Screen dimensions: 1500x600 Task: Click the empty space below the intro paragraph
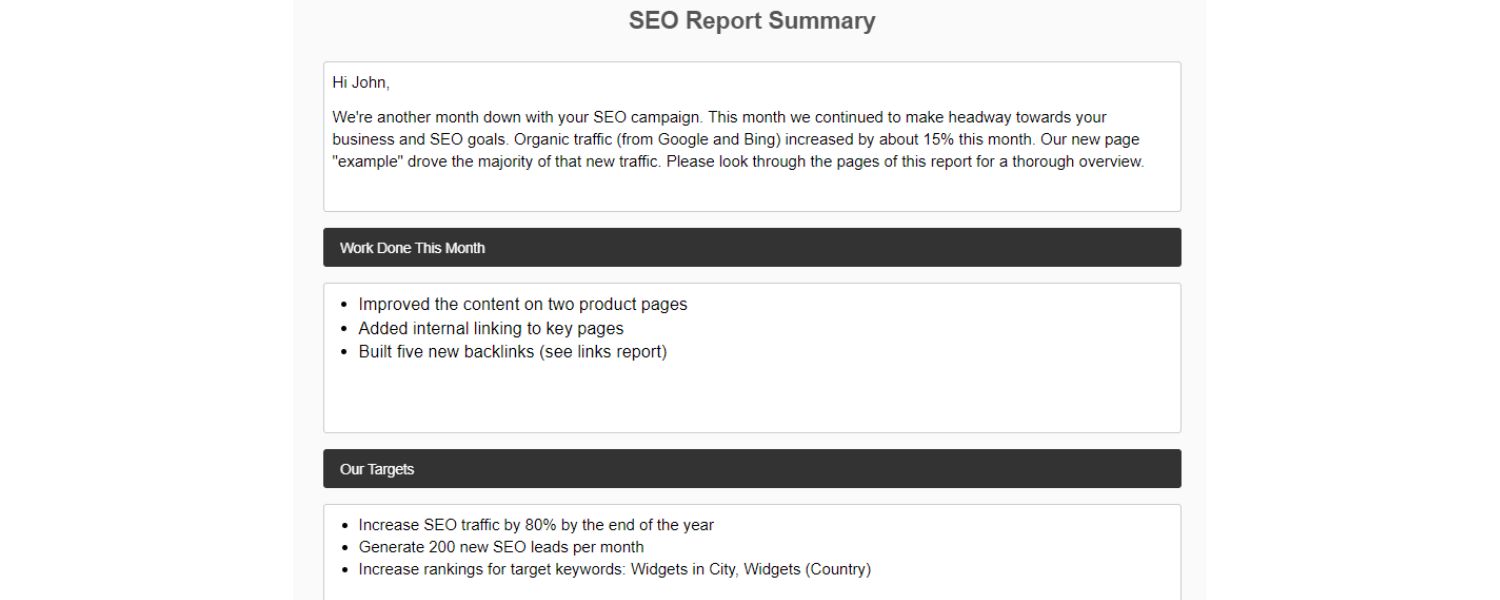752,192
